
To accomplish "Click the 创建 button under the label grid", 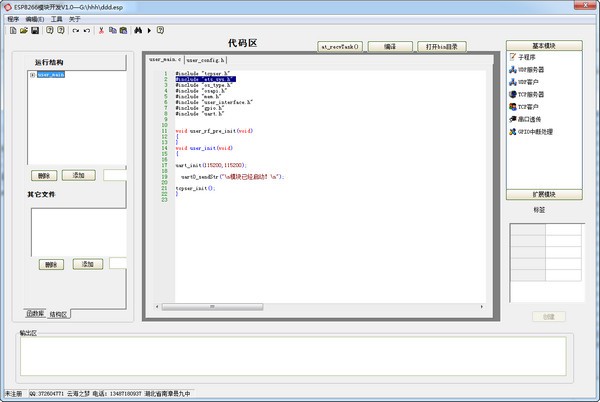I will click(x=548, y=316).
